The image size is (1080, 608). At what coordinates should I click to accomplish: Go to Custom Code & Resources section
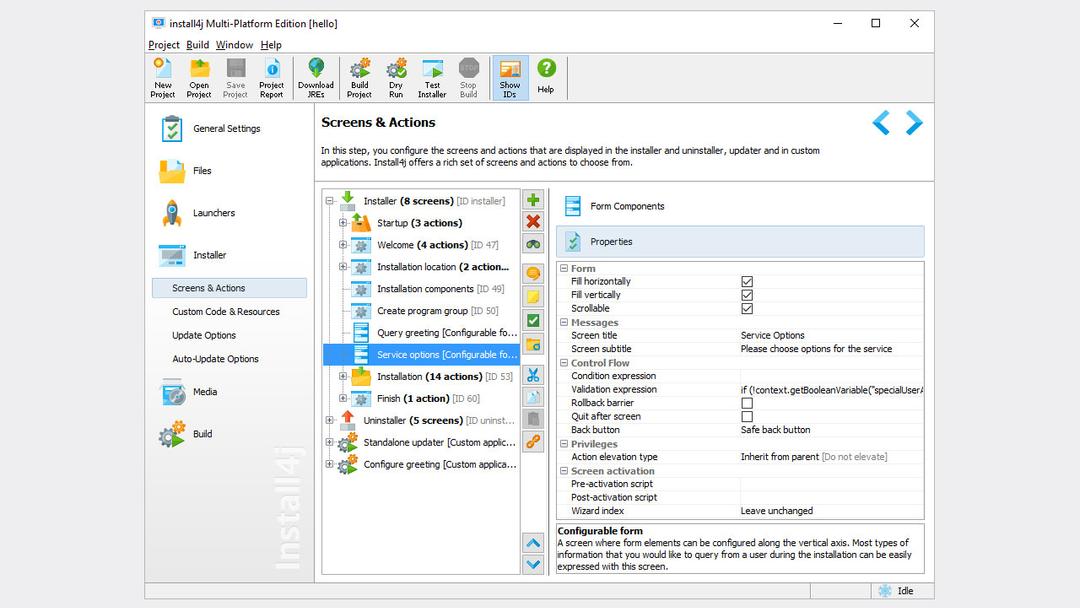click(x=227, y=311)
